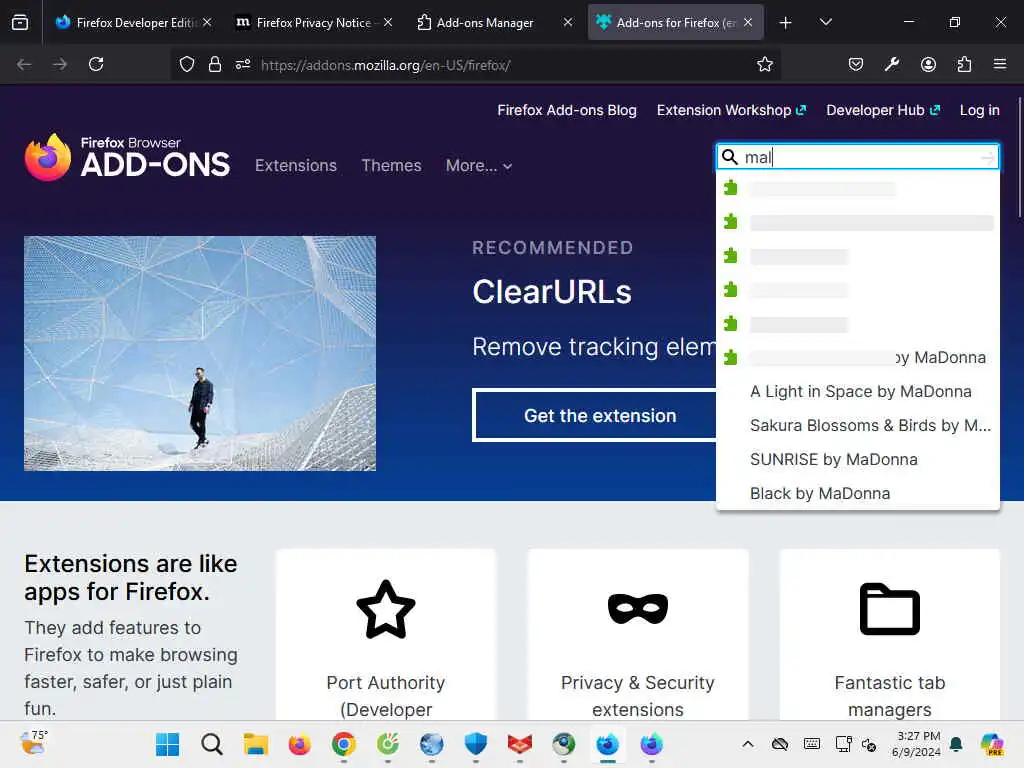This screenshot has height=768, width=1024.
Task: Click the search magnifier icon in search box
Action: coord(729,157)
